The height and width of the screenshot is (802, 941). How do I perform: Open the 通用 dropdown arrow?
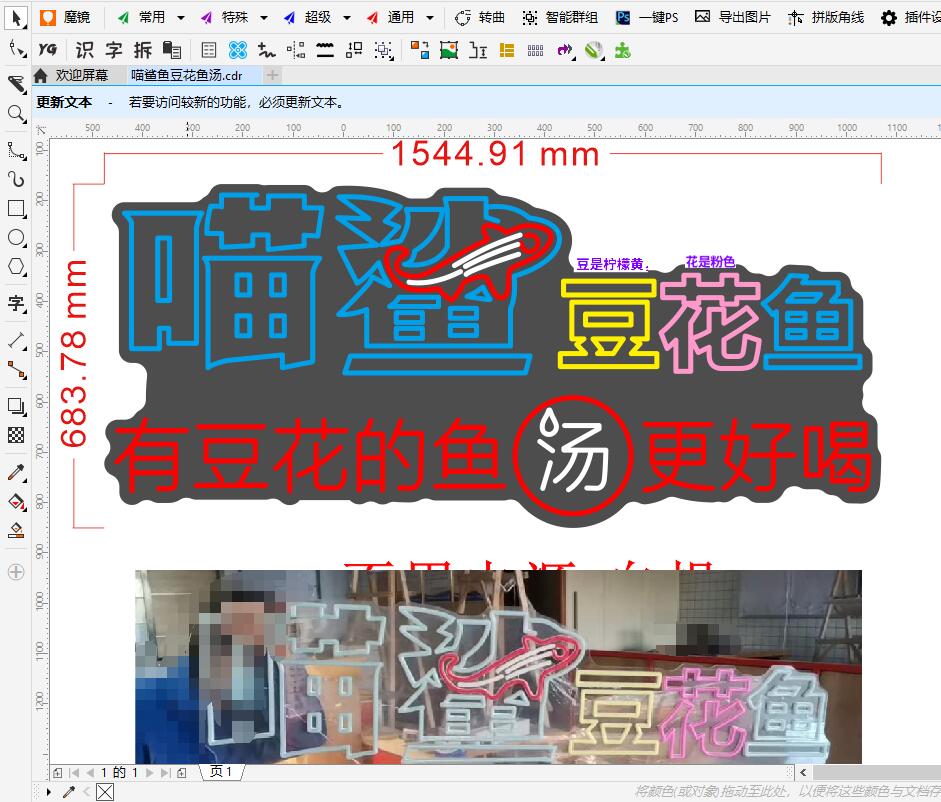430,18
